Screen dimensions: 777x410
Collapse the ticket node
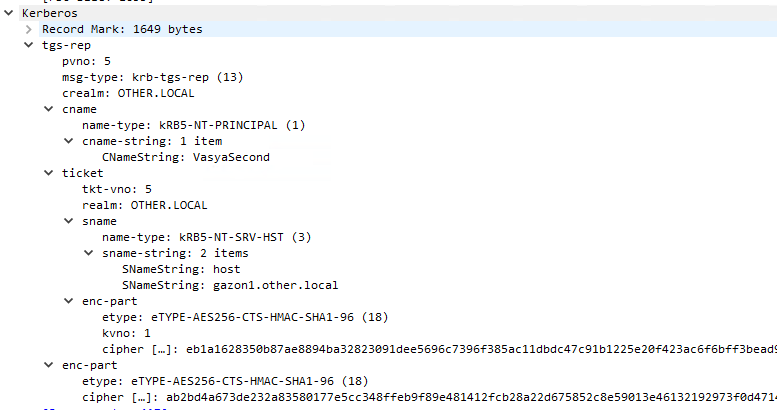[x=49, y=173]
